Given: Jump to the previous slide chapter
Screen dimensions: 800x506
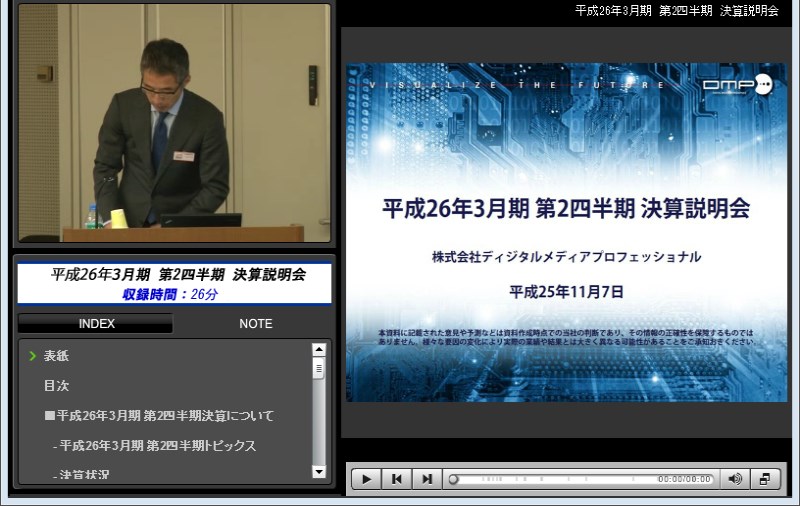Looking at the screenshot, I should coord(396,479).
